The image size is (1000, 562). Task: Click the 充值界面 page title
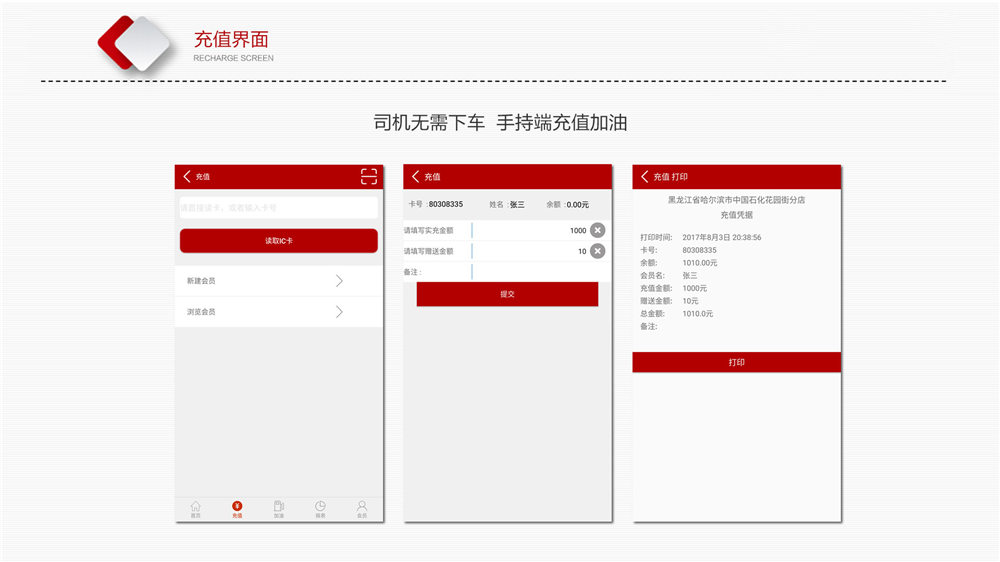point(232,40)
